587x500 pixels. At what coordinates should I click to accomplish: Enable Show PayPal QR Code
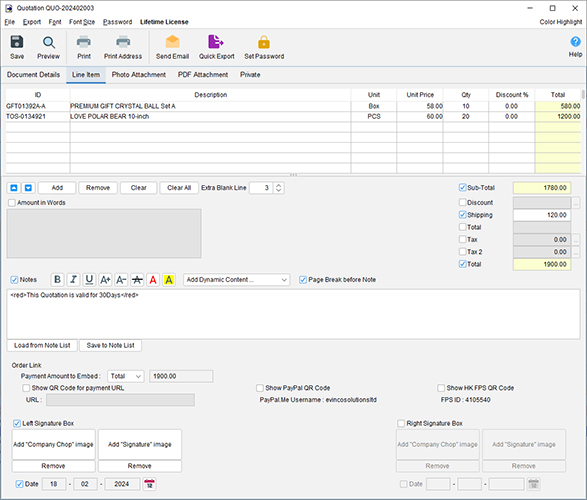(x=260, y=388)
